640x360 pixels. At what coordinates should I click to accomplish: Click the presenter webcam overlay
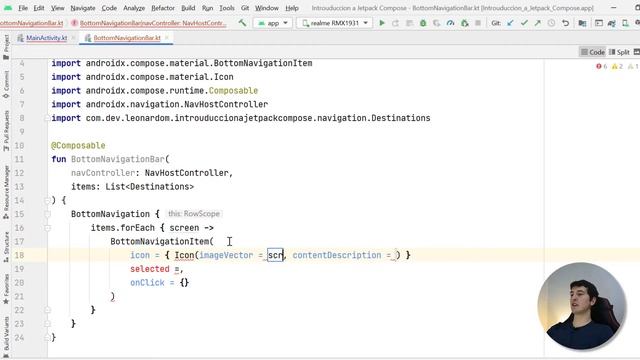click(582, 306)
